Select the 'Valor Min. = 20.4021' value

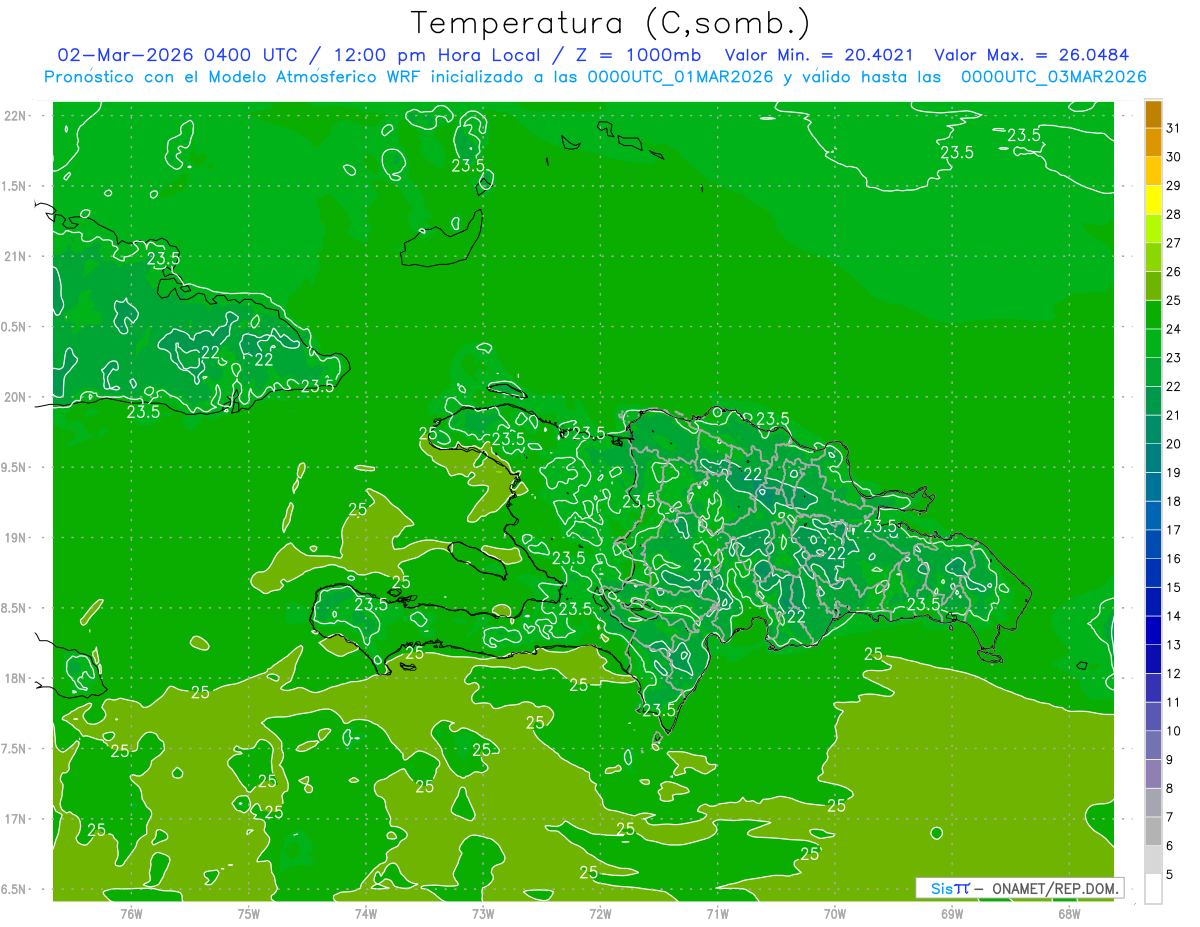pos(819,55)
